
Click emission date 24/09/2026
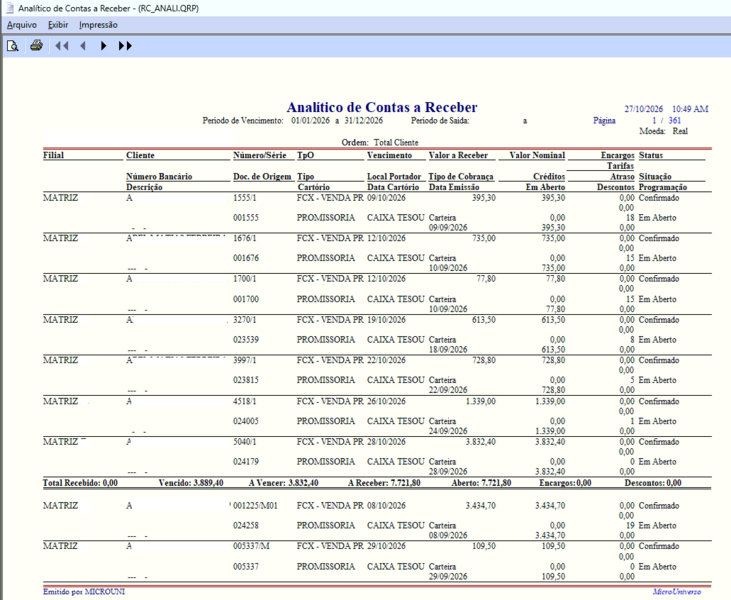(448, 431)
